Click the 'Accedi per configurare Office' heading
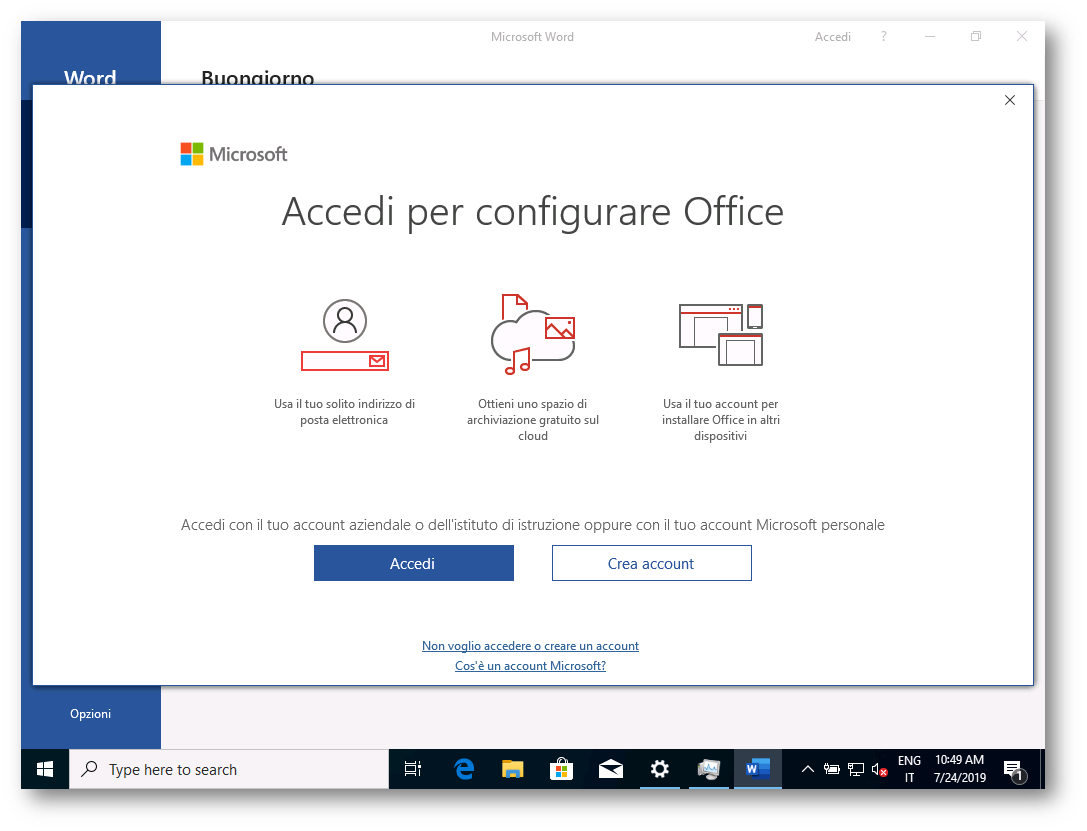 pyautogui.click(x=532, y=211)
